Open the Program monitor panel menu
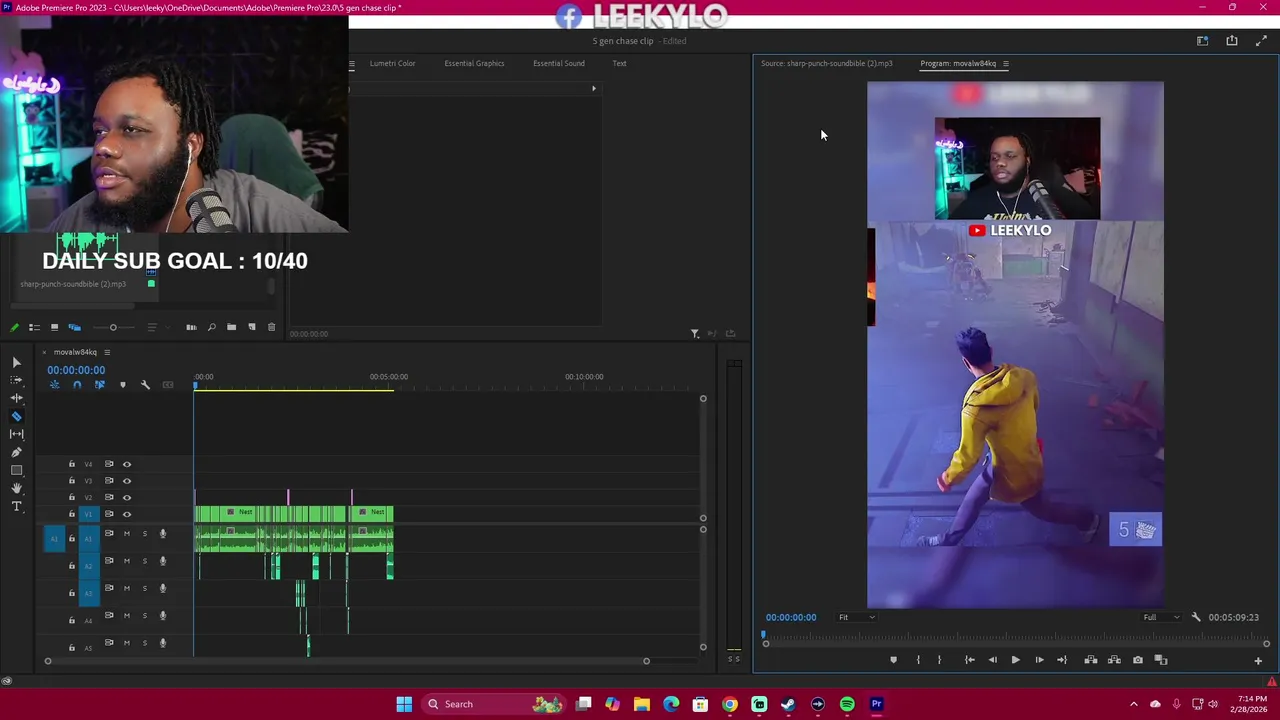This screenshot has height=720, width=1280. click(1005, 64)
